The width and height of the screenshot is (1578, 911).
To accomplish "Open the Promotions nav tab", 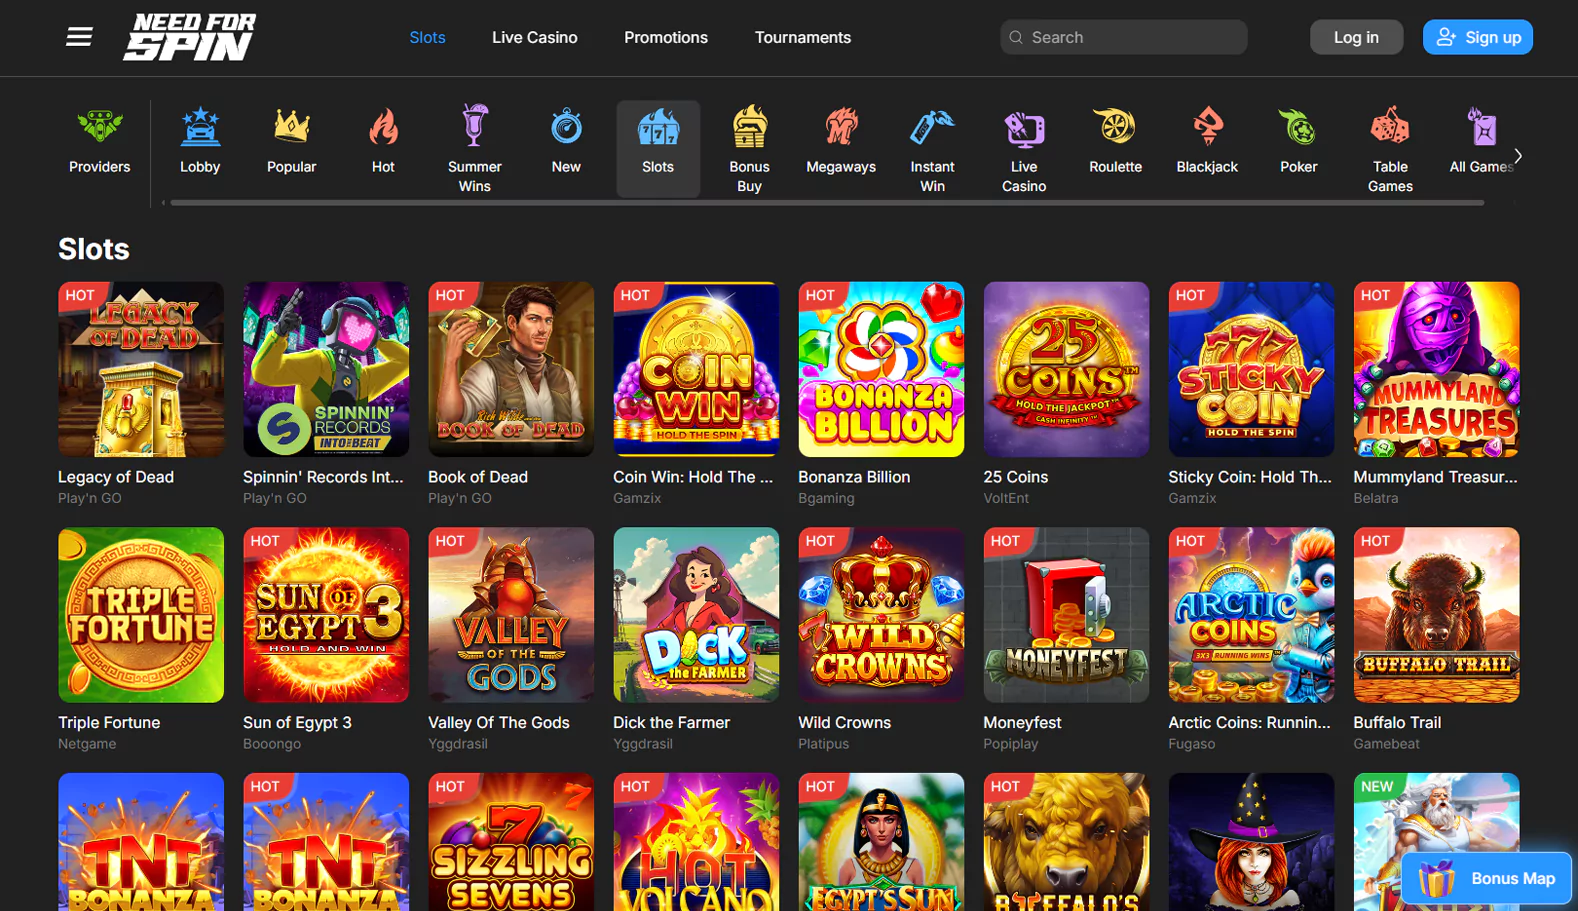I will [x=665, y=37].
